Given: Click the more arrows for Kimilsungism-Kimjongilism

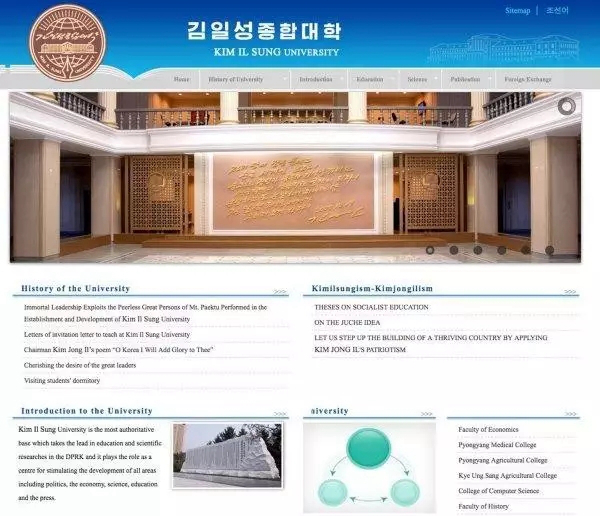Looking at the screenshot, I should (x=570, y=292).
